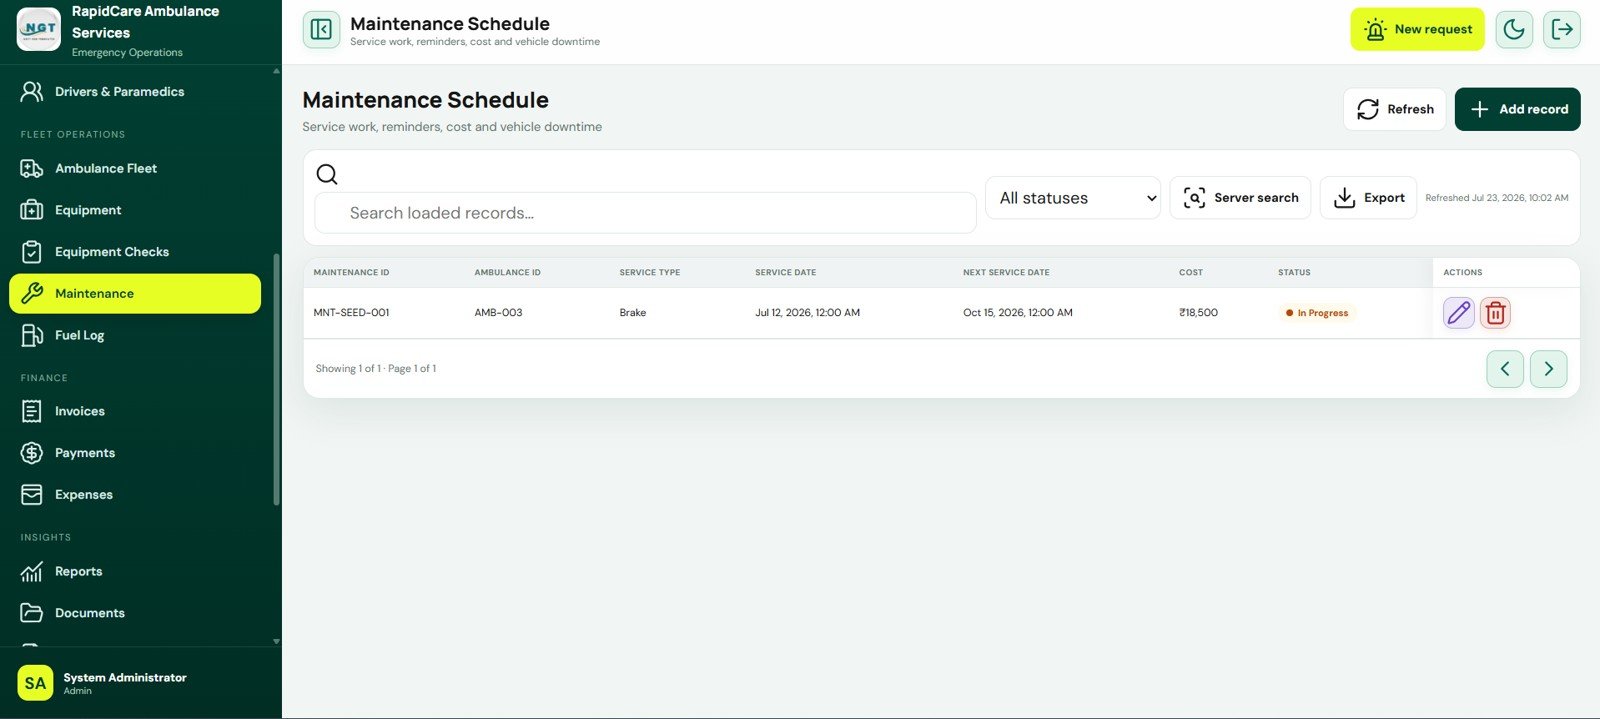Click the RapidCare NGT logo
Viewport: 1600px width, 719px height.
39,29
